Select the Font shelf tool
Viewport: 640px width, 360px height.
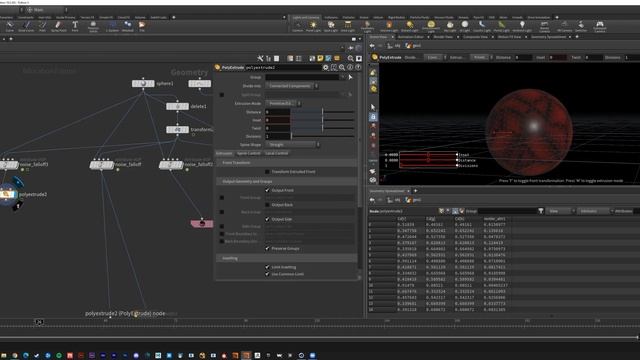click(x=75, y=27)
